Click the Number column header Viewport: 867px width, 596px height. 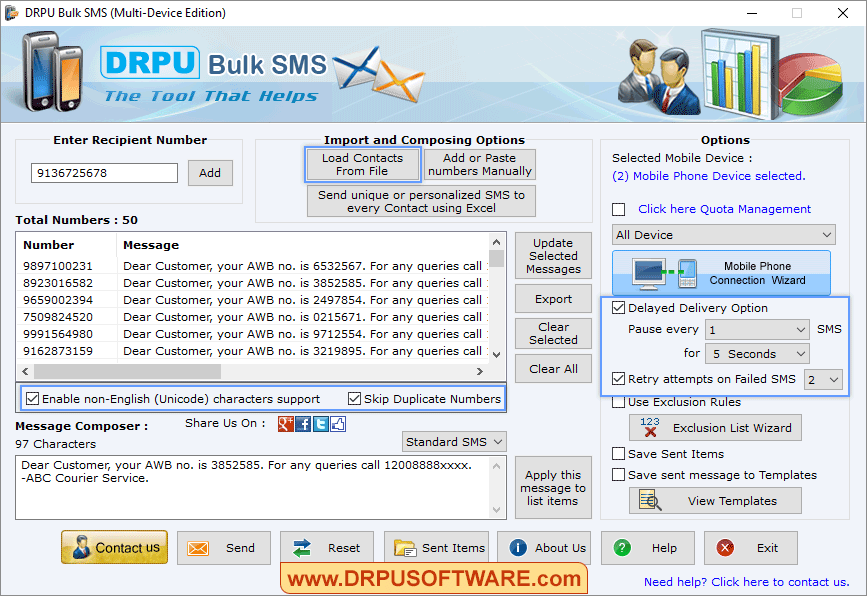pos(67,245)
